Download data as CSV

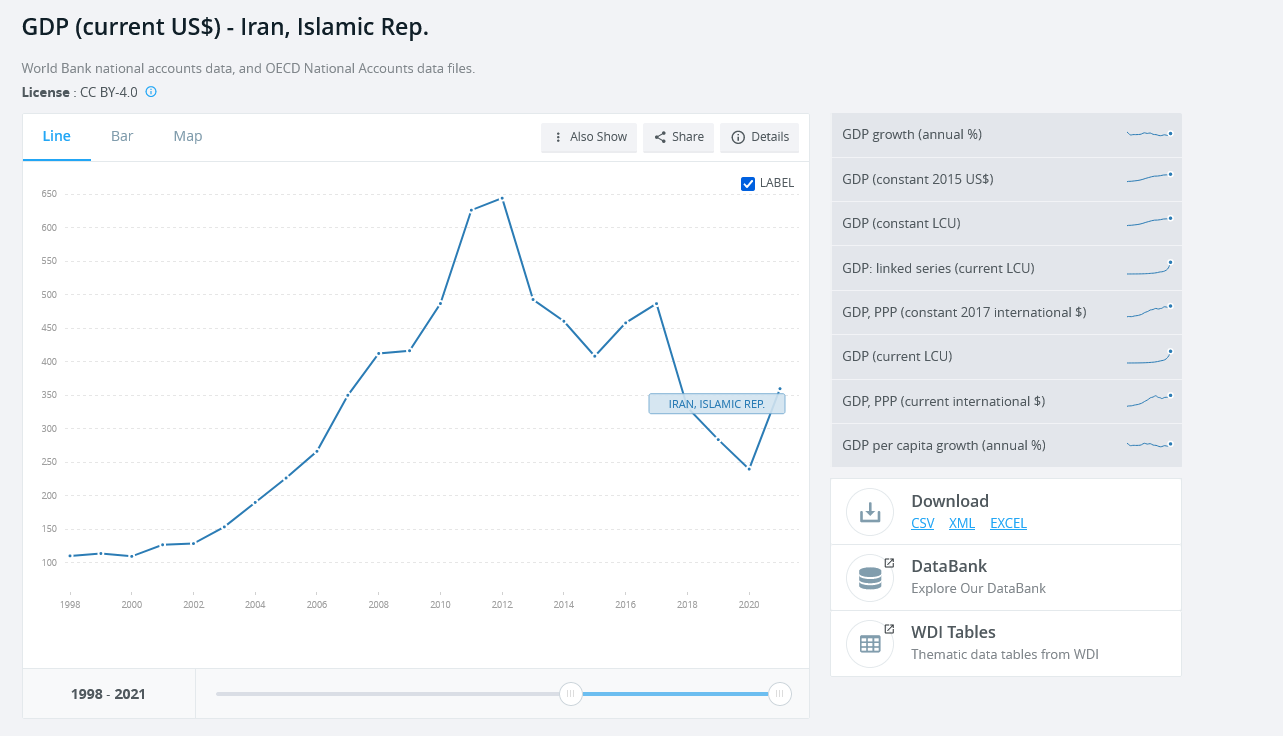pos(923,523)
